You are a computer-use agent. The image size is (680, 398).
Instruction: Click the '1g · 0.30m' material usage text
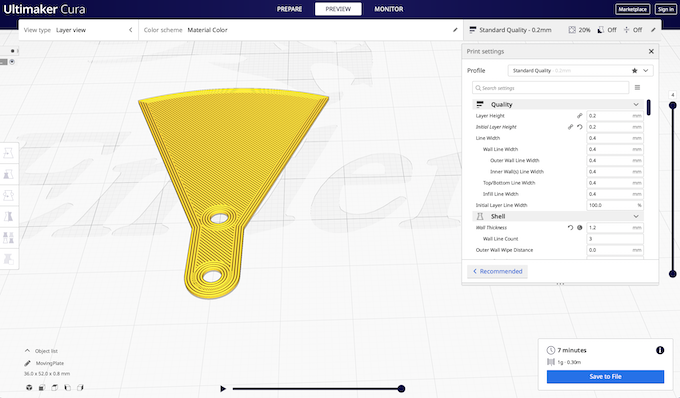click(x=569, y=362)
